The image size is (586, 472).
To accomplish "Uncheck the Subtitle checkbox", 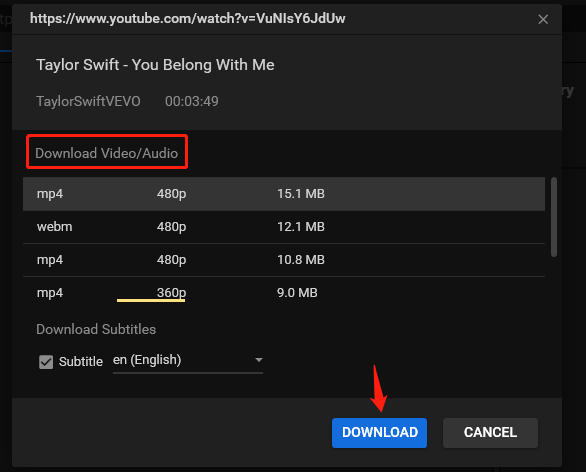I will coord(46,362).
